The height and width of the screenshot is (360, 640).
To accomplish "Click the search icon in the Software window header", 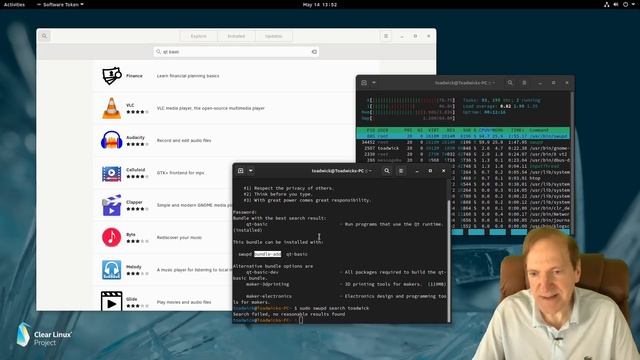I will [44, 36].
